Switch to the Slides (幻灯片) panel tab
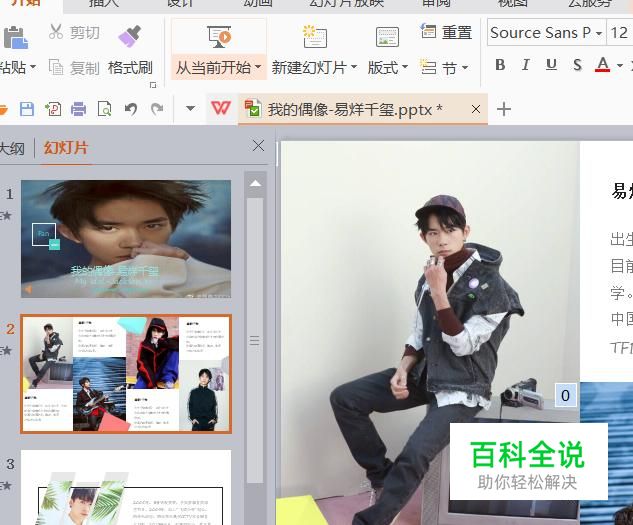The image size is (633, 525). tap(66, 148)
